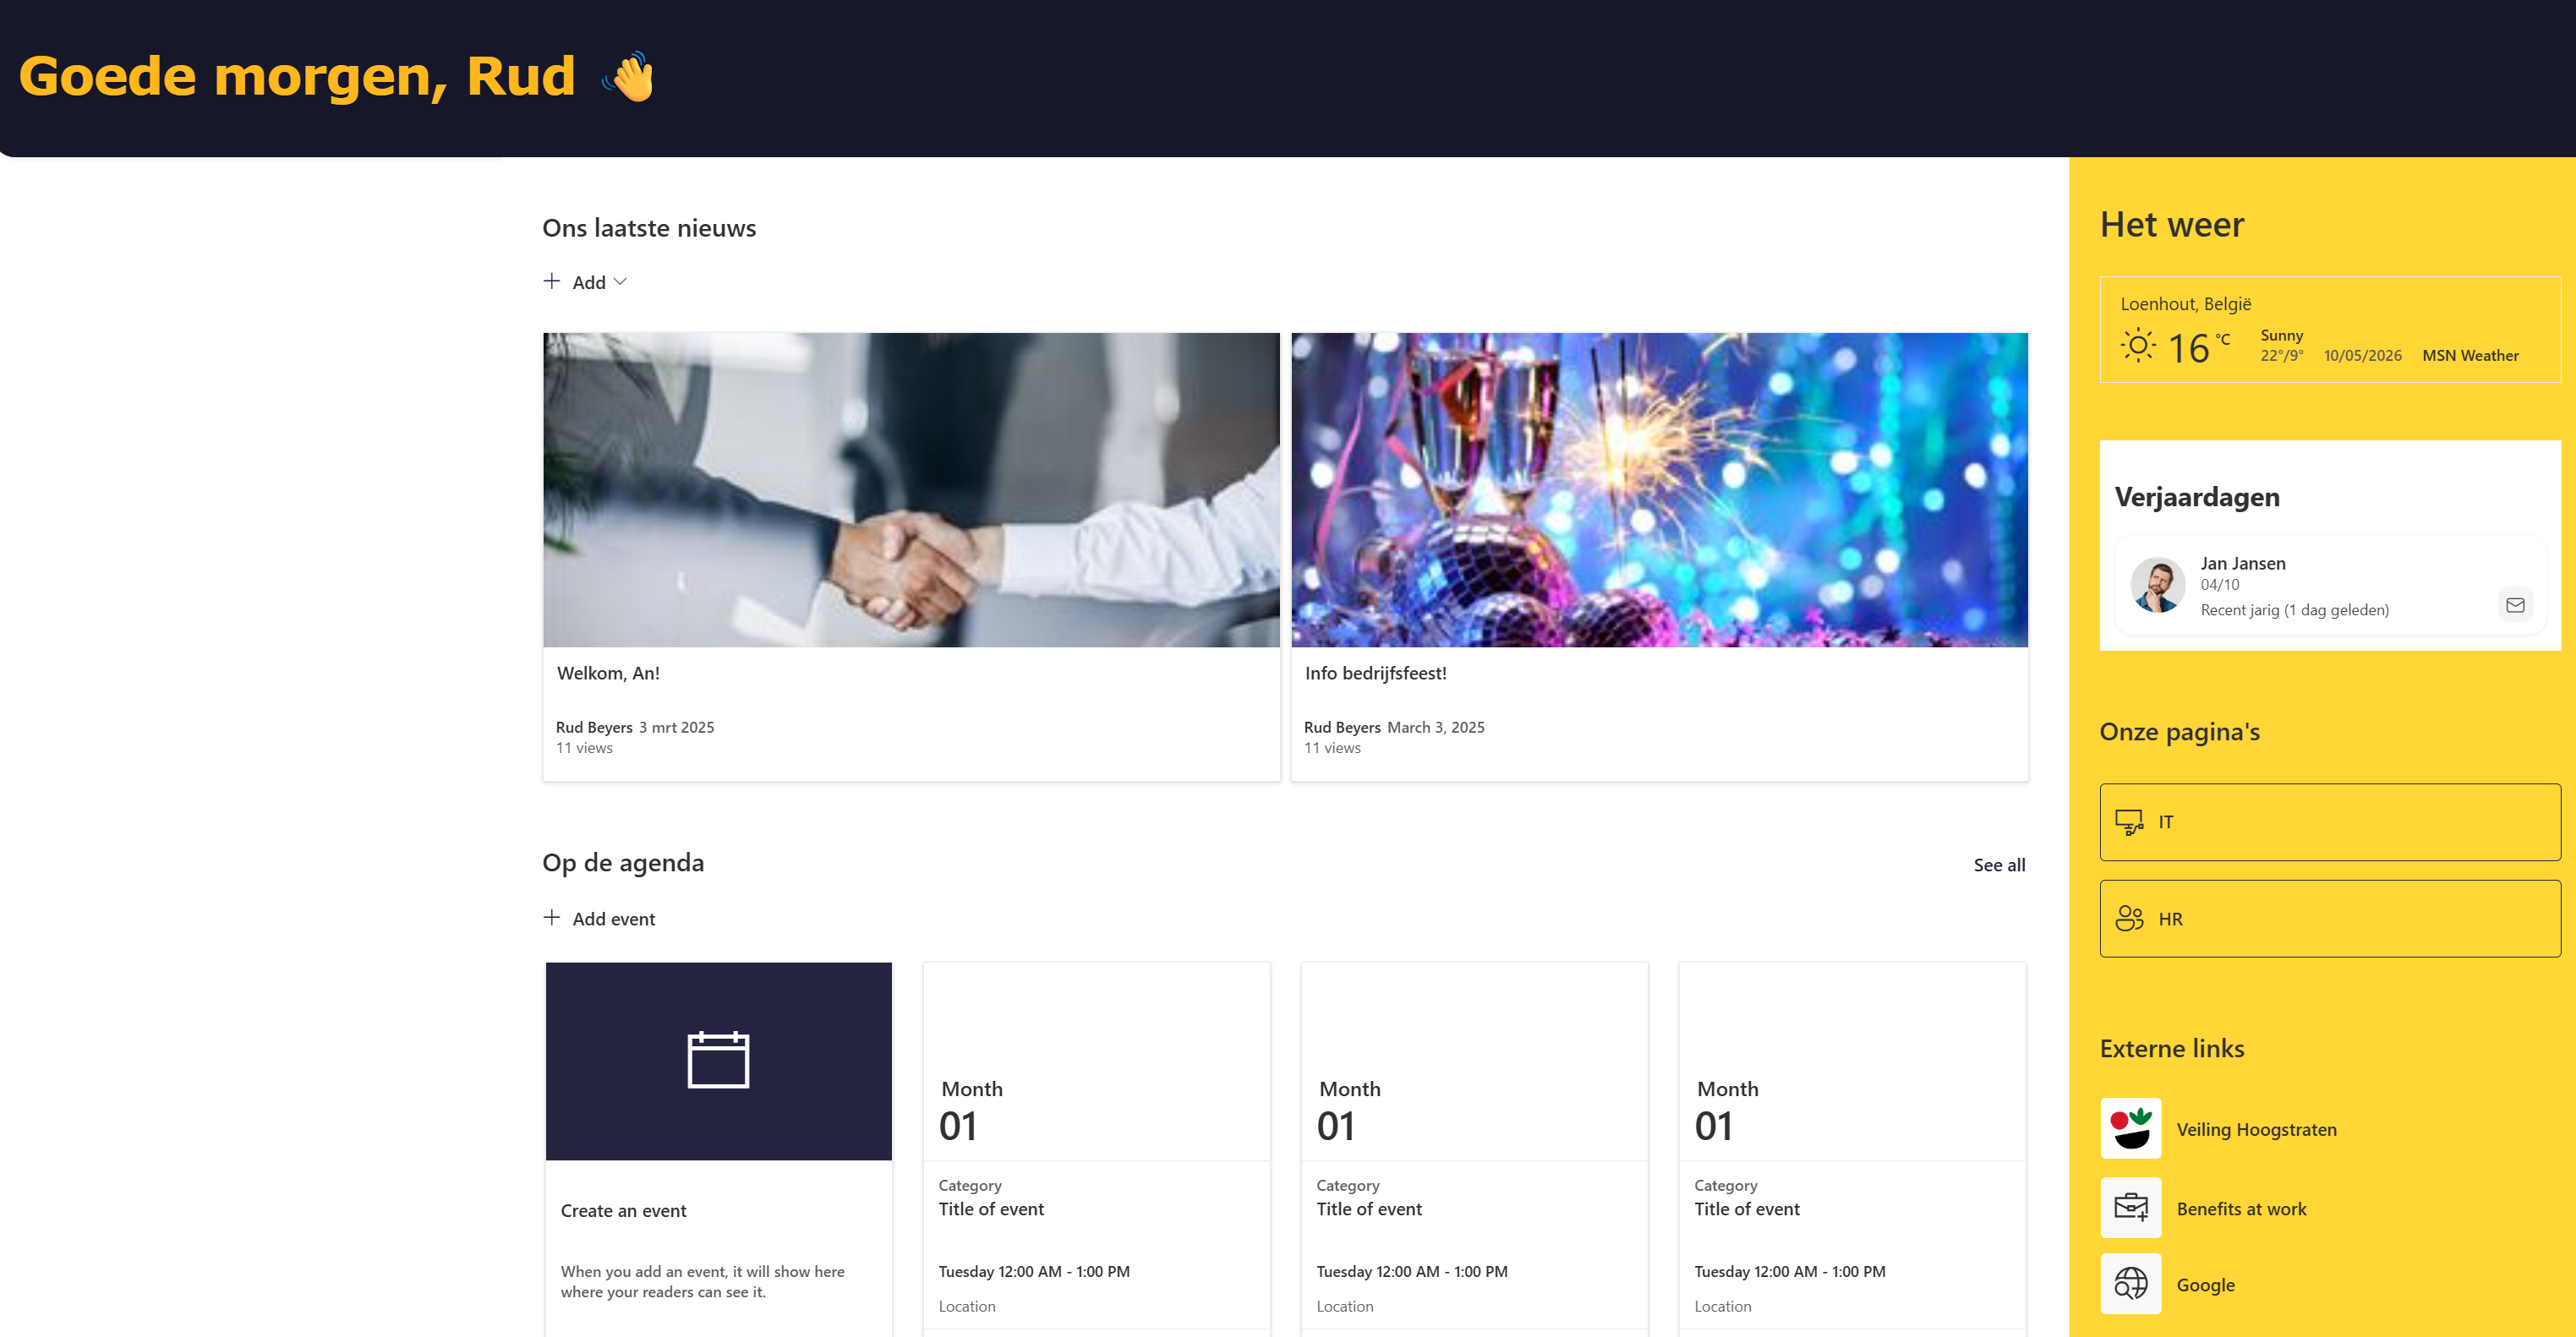
Task: Open the Google external link
Action: (2205, 1285)
